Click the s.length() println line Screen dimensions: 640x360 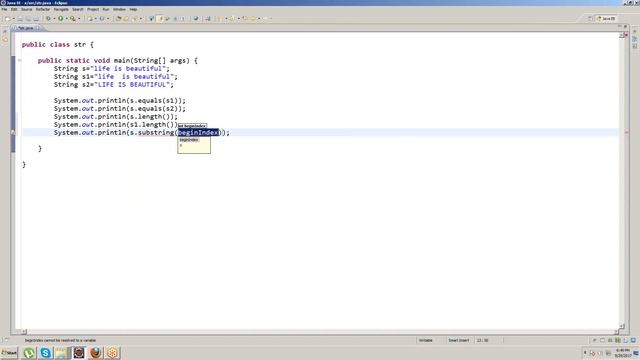[116, 116]
